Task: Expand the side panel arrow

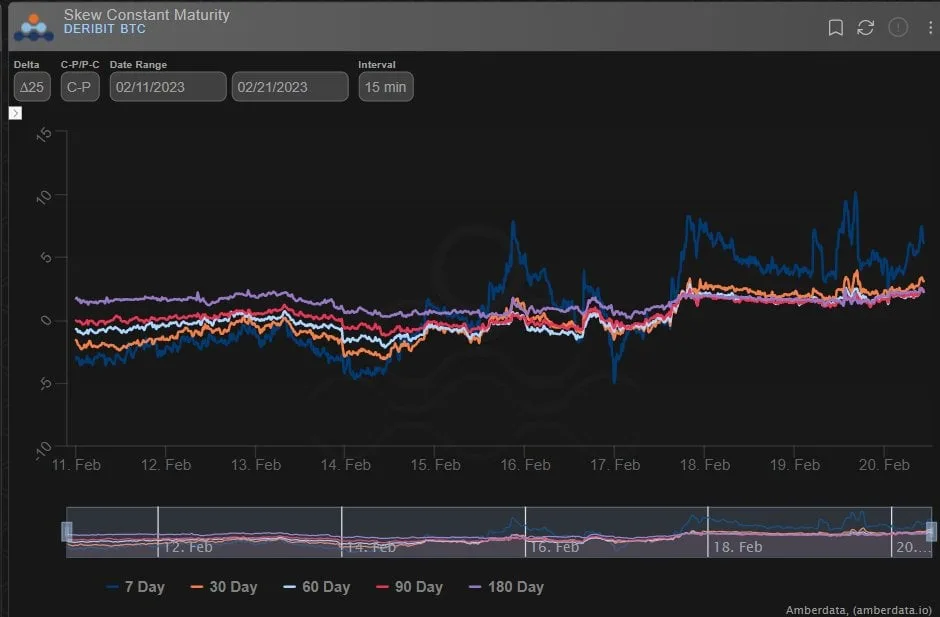Action: [x=16, y=113]
